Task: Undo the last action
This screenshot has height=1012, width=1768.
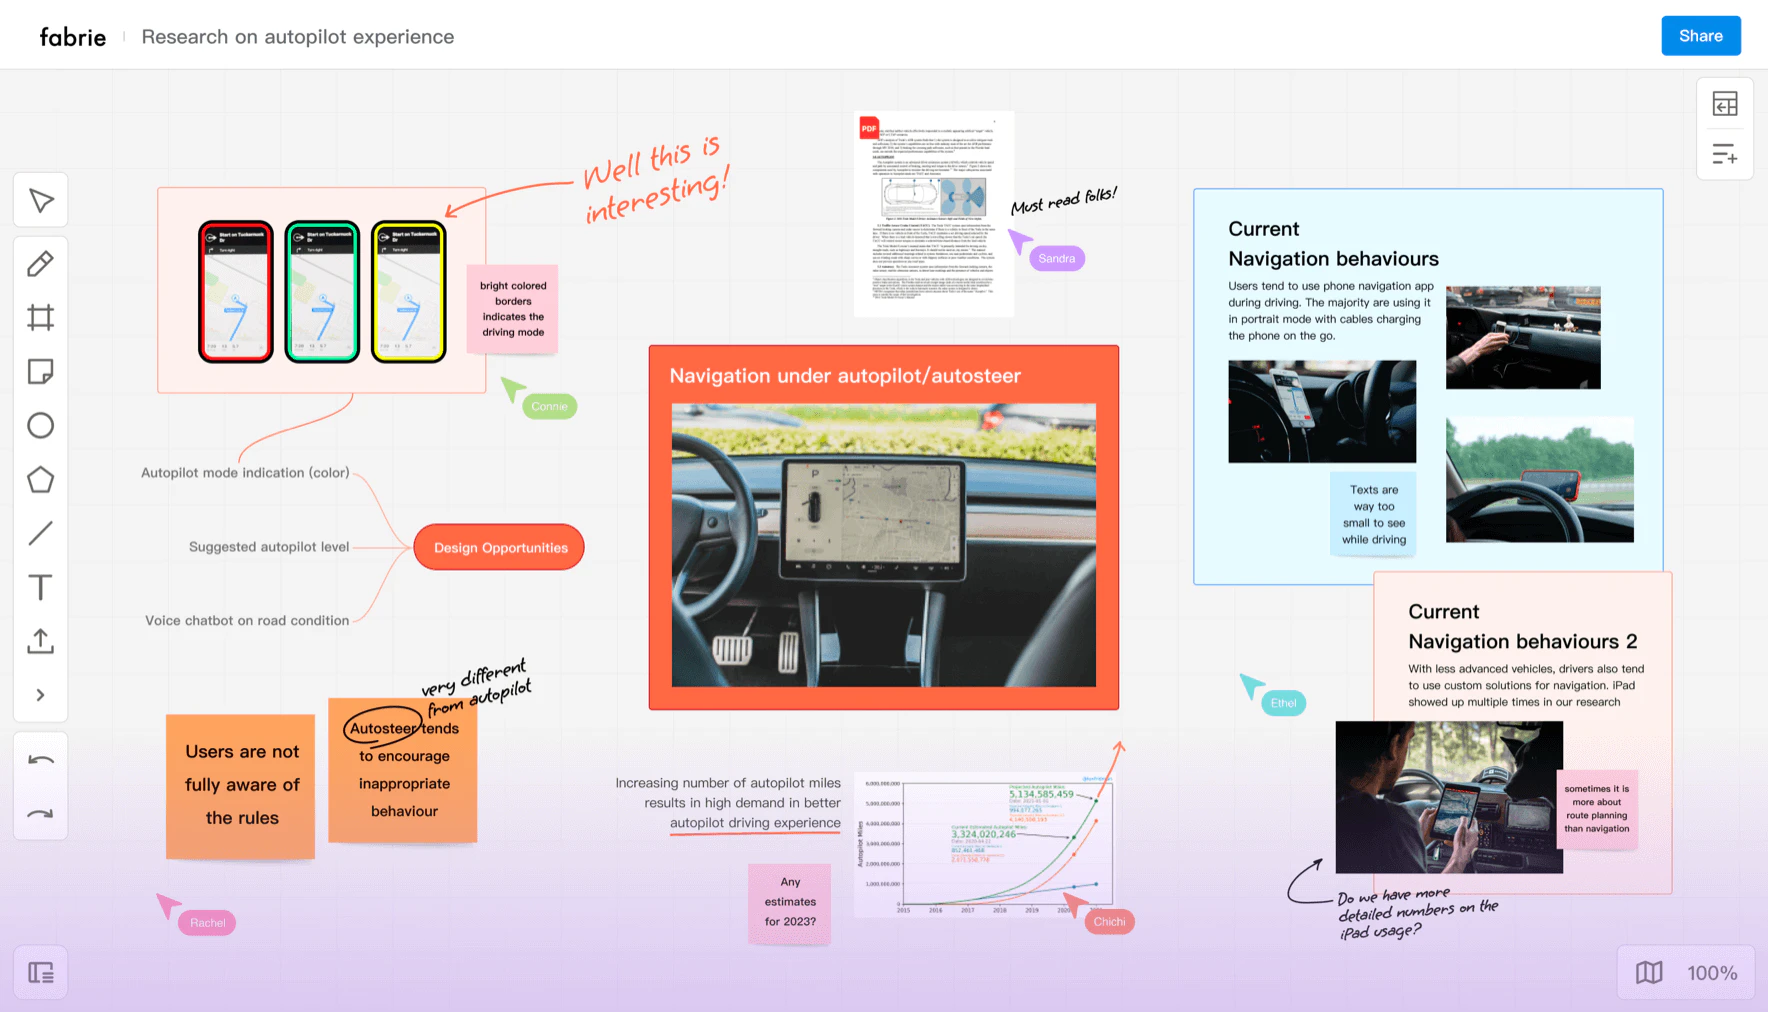Action: (41, 760)
